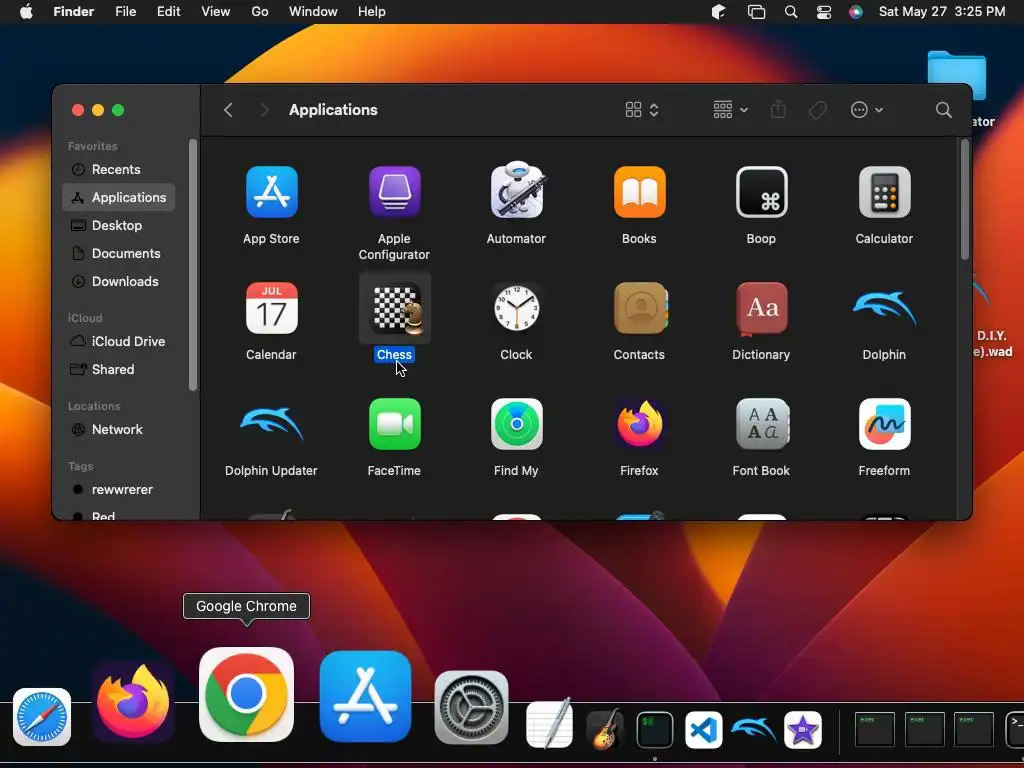This screenshot has width=1024, height=768.
Task: Launch App Store from the Dock
Action: click(x=366, y=696)
